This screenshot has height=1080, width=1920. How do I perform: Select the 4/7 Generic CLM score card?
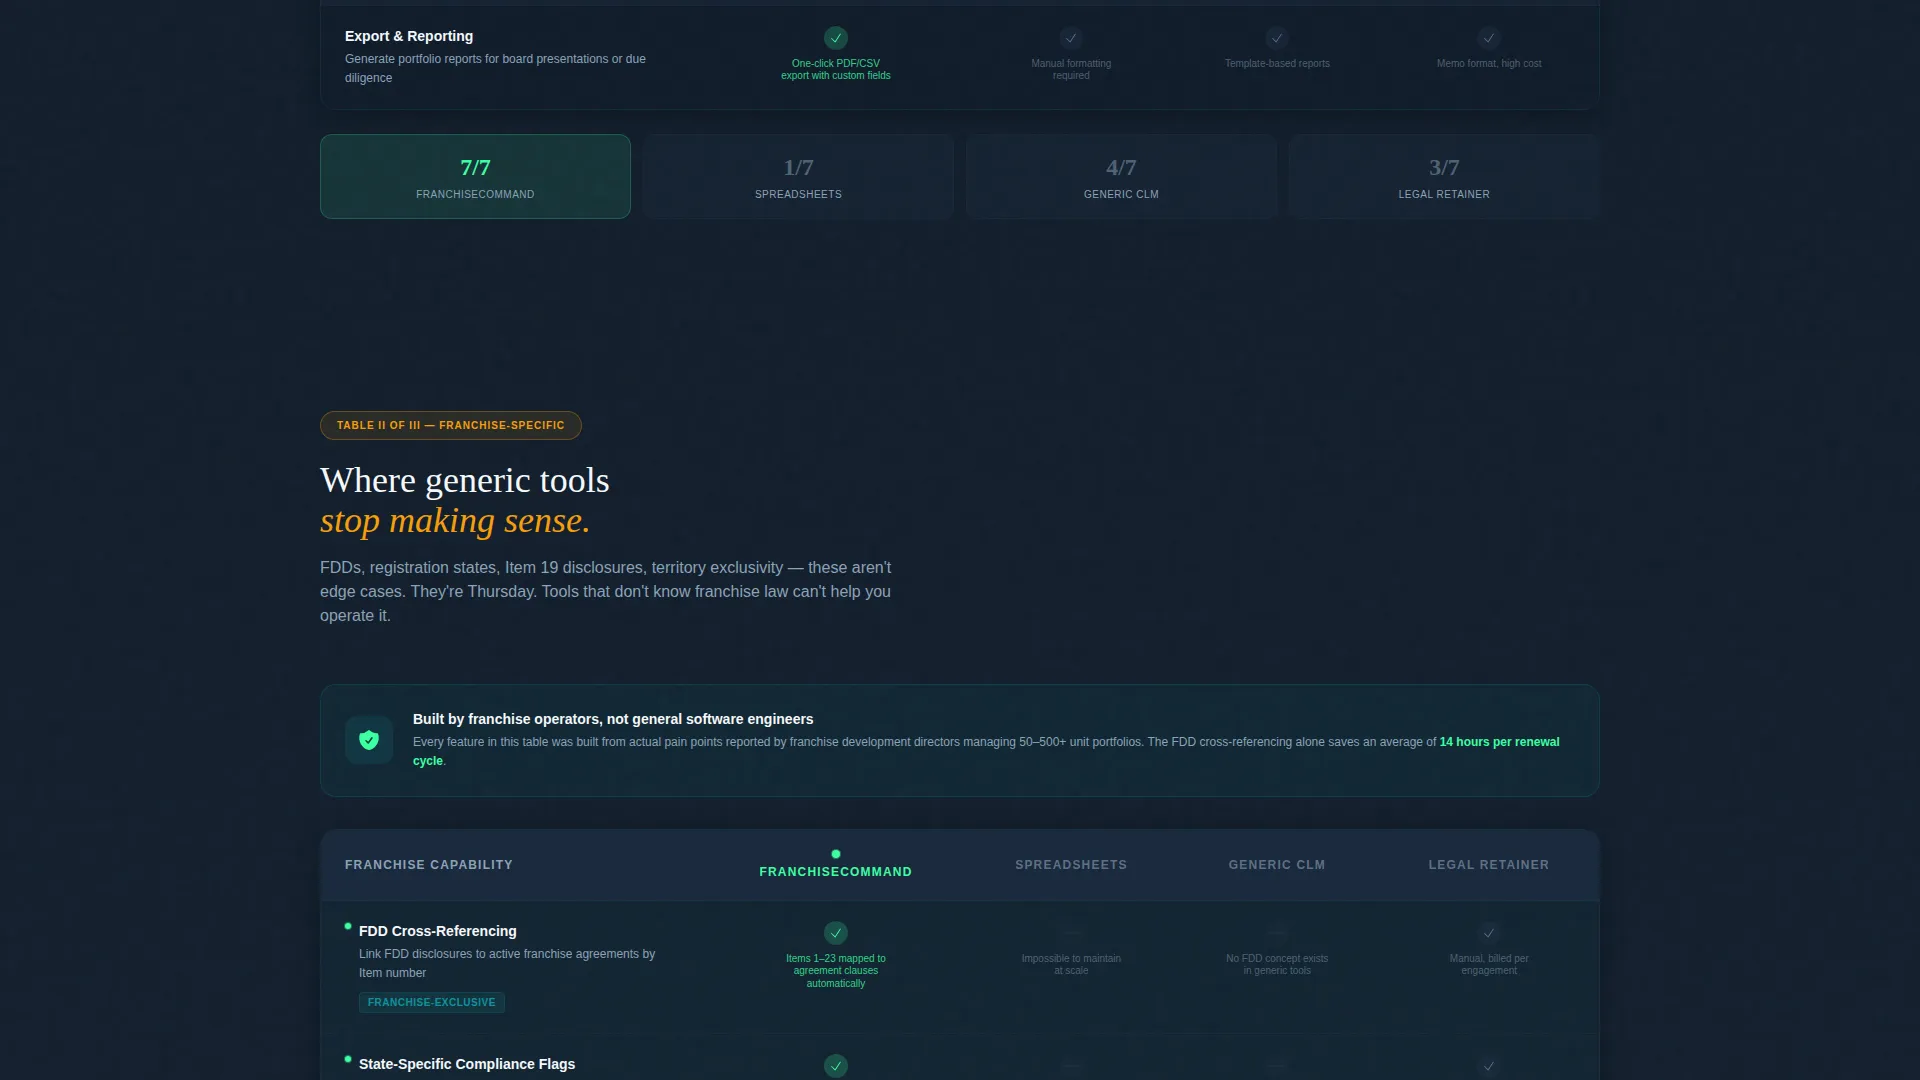[1121, 176]
